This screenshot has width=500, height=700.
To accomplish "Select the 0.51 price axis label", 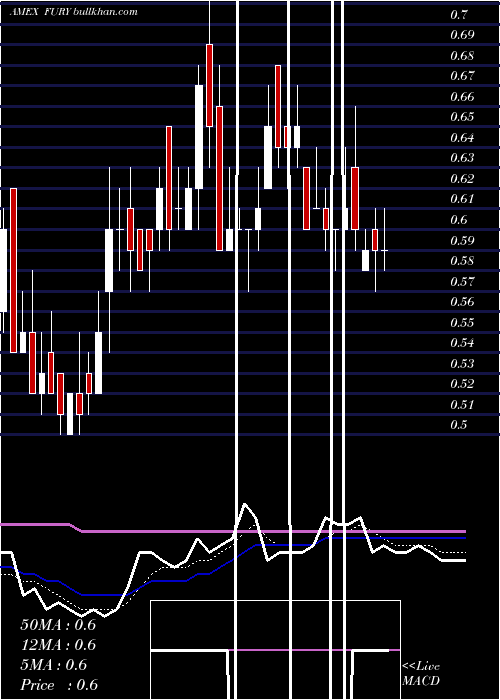I will (462, 405).
